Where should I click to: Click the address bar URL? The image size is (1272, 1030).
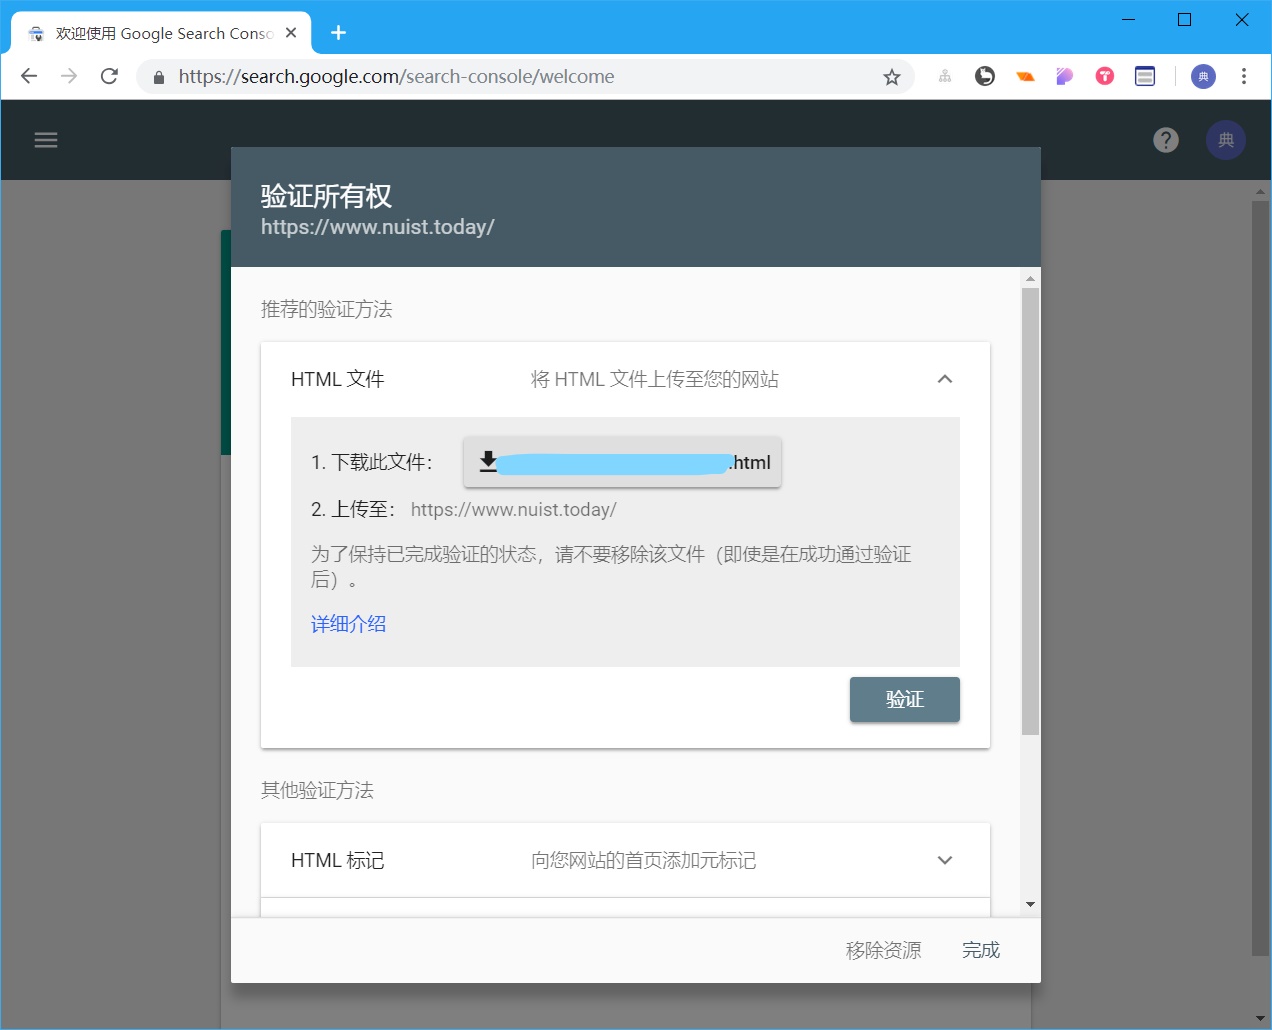pos(396,76)
